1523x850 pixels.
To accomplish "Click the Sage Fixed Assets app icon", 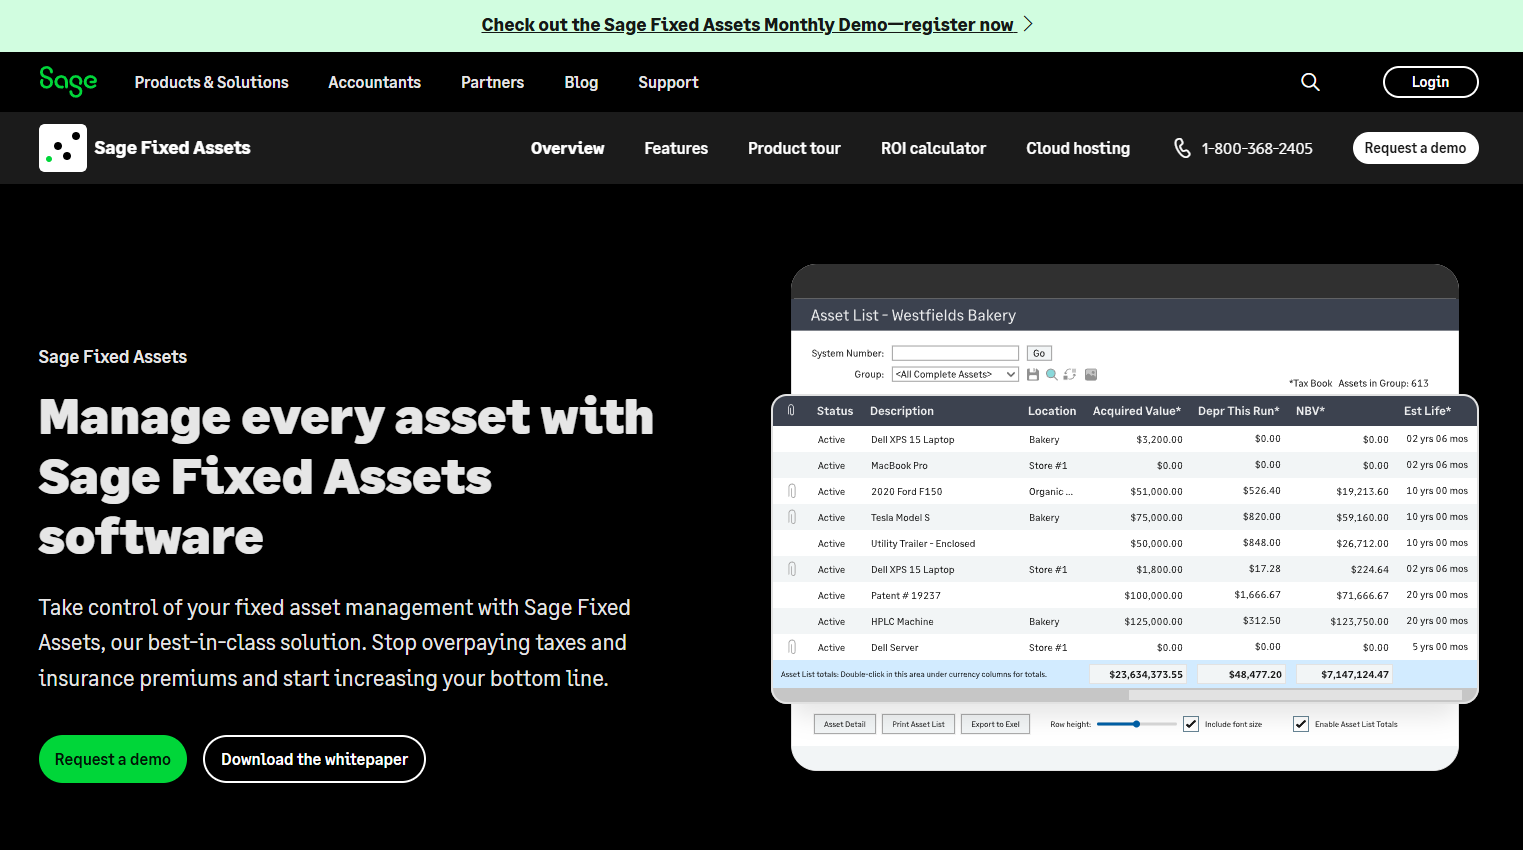I will point(62,147).
